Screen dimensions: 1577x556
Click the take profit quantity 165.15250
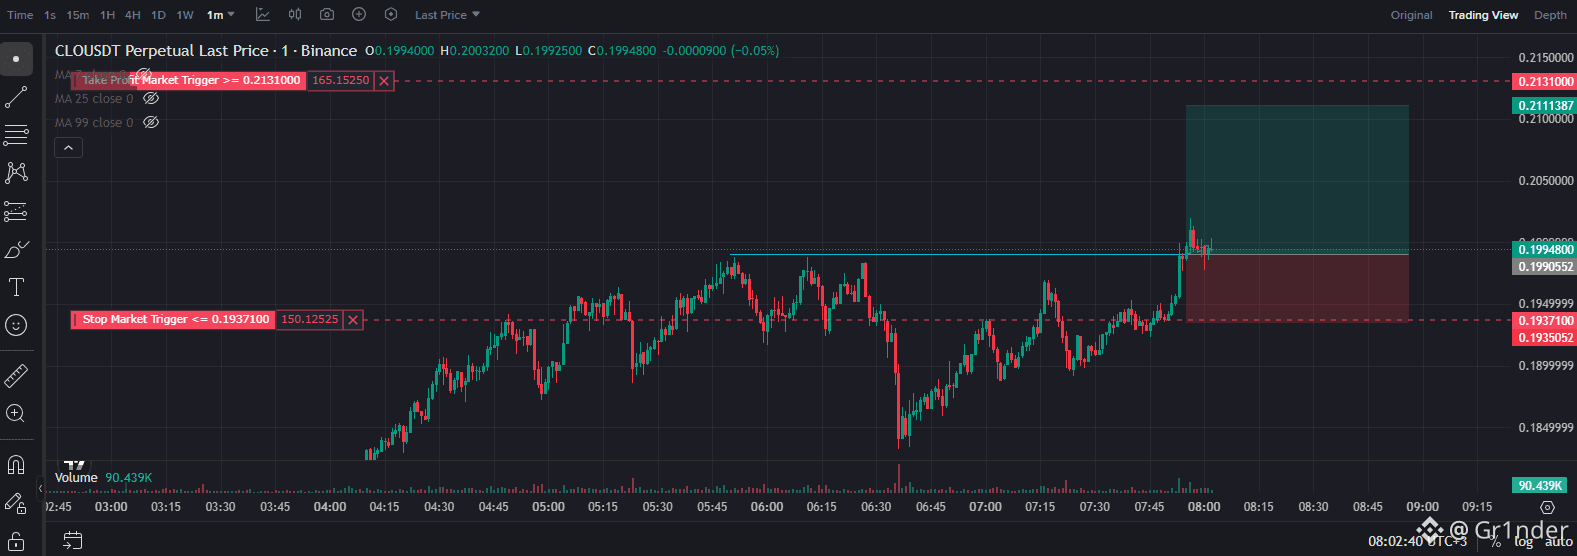[340, 81]
